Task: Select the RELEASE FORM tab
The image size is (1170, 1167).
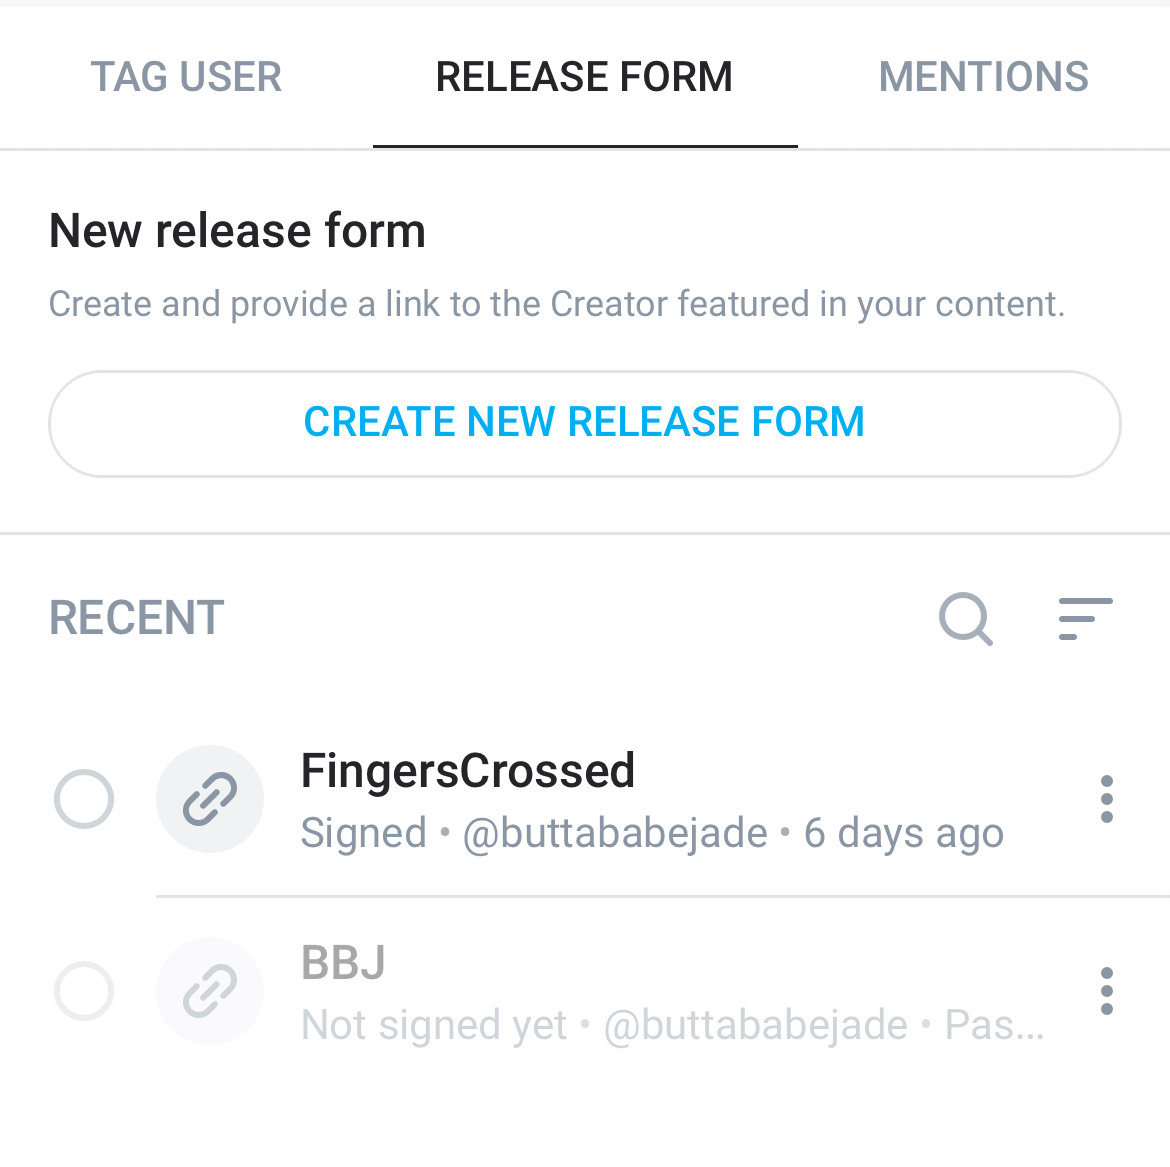Action: (584, 77)
